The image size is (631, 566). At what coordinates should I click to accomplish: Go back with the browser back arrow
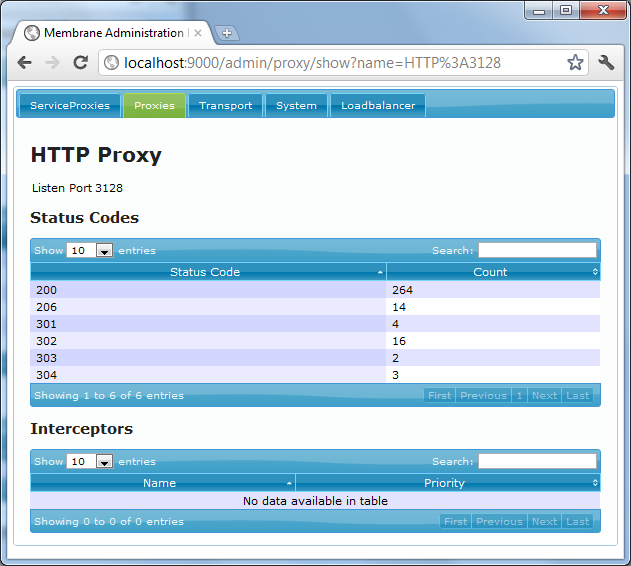click(25, 62)
